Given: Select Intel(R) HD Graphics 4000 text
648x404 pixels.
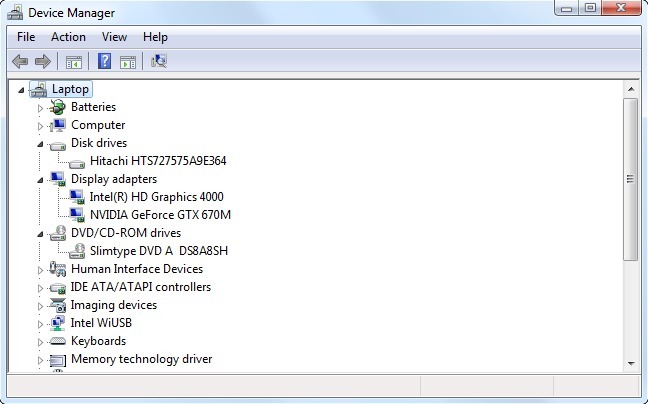Looking at the screenshot, I should pyautogui.click(x=157, y=197).
